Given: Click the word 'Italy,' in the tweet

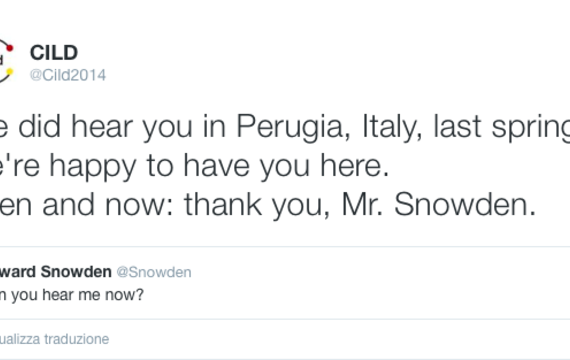Looking at the screenshot, I should click(x=392, y=126).
